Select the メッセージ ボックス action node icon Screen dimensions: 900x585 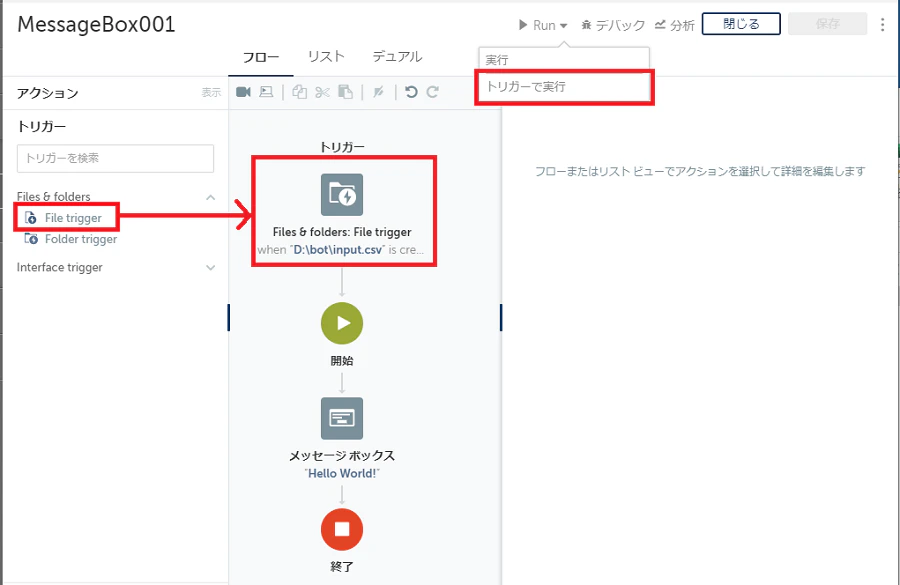(x=342, y=418)
